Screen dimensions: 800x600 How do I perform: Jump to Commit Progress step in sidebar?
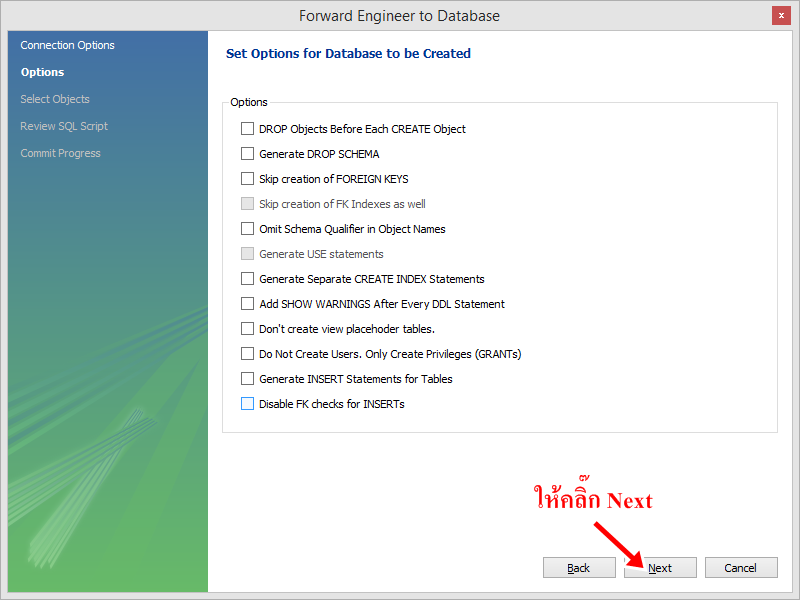[x=60, y=153]
